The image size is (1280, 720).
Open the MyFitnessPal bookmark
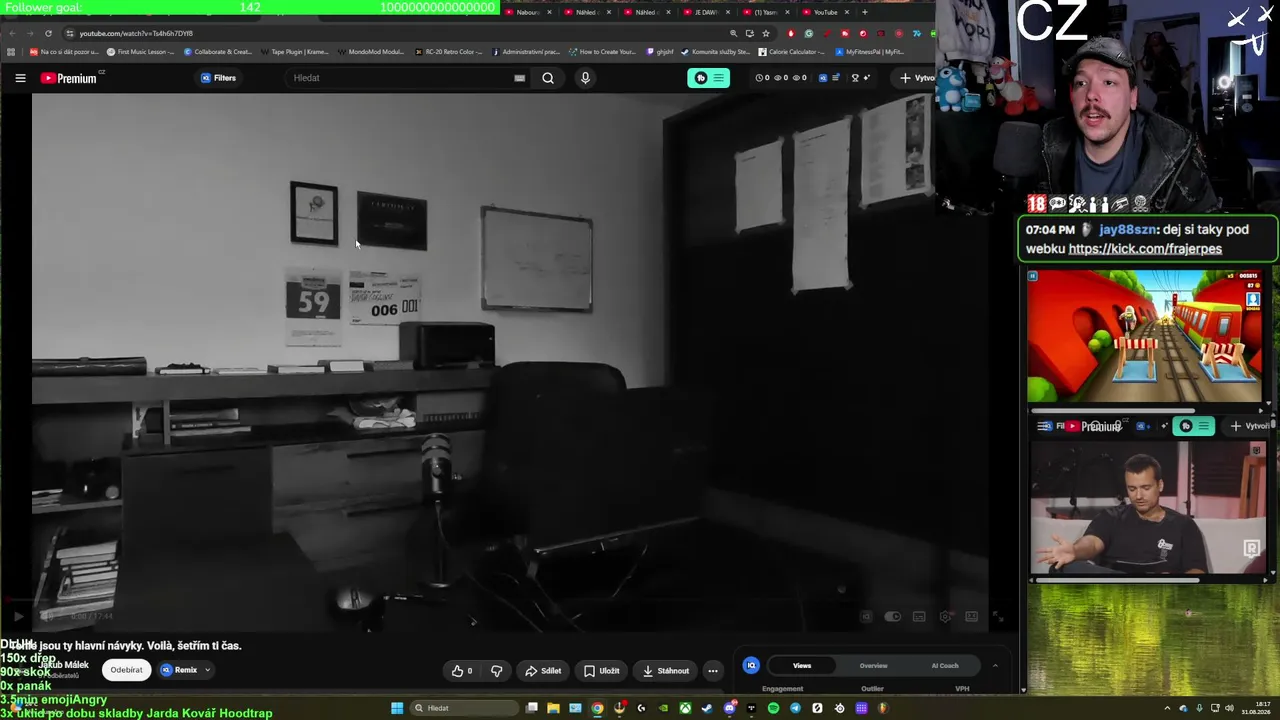point(869,52)
